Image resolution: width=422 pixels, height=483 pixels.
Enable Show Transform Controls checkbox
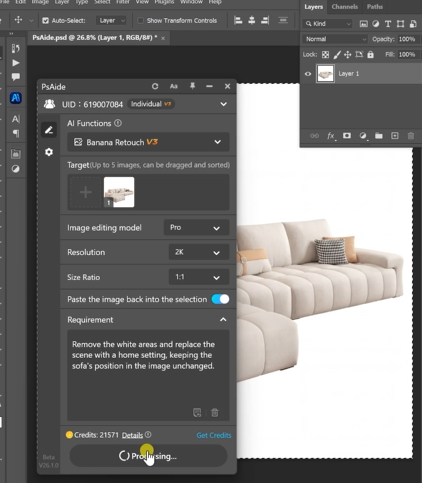click(x=141, y=21)
